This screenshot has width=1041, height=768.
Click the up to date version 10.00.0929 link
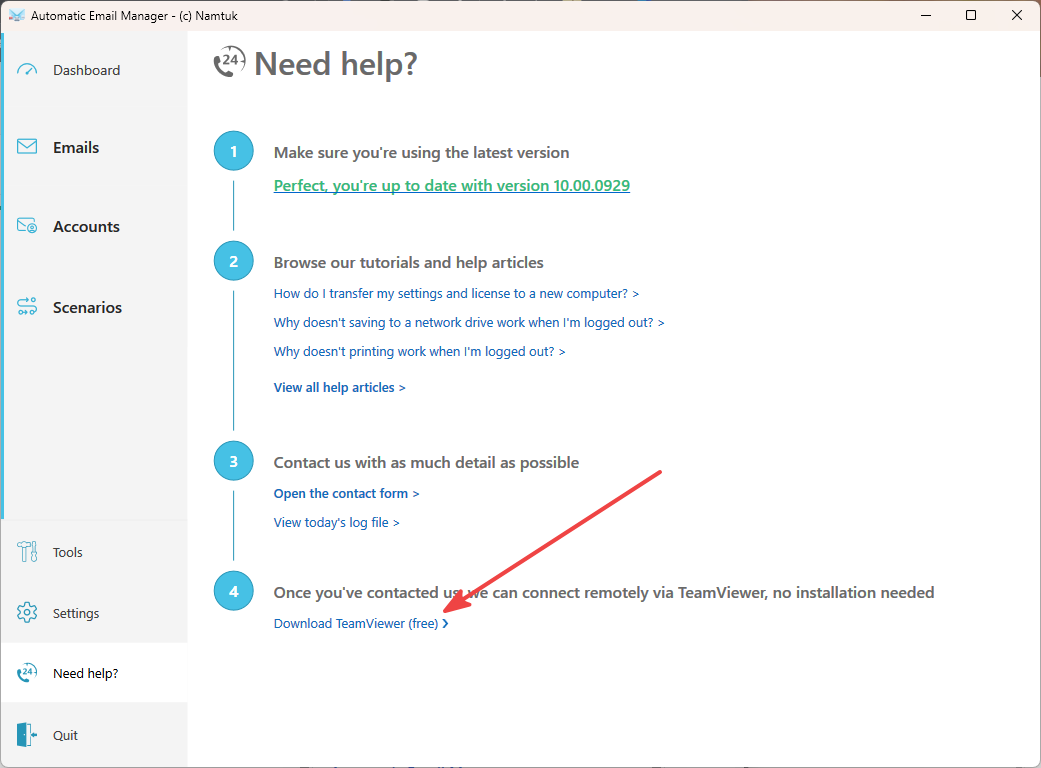(x=451, y=185)
